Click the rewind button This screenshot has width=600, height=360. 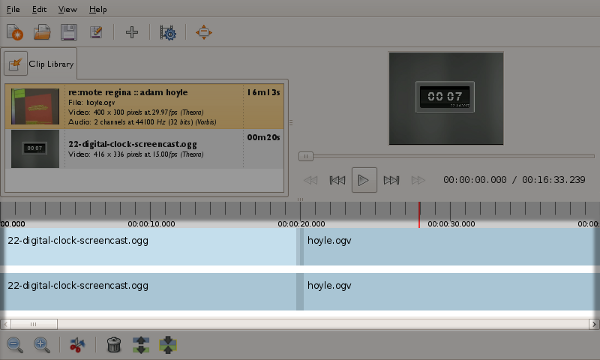tap(310, 180)
